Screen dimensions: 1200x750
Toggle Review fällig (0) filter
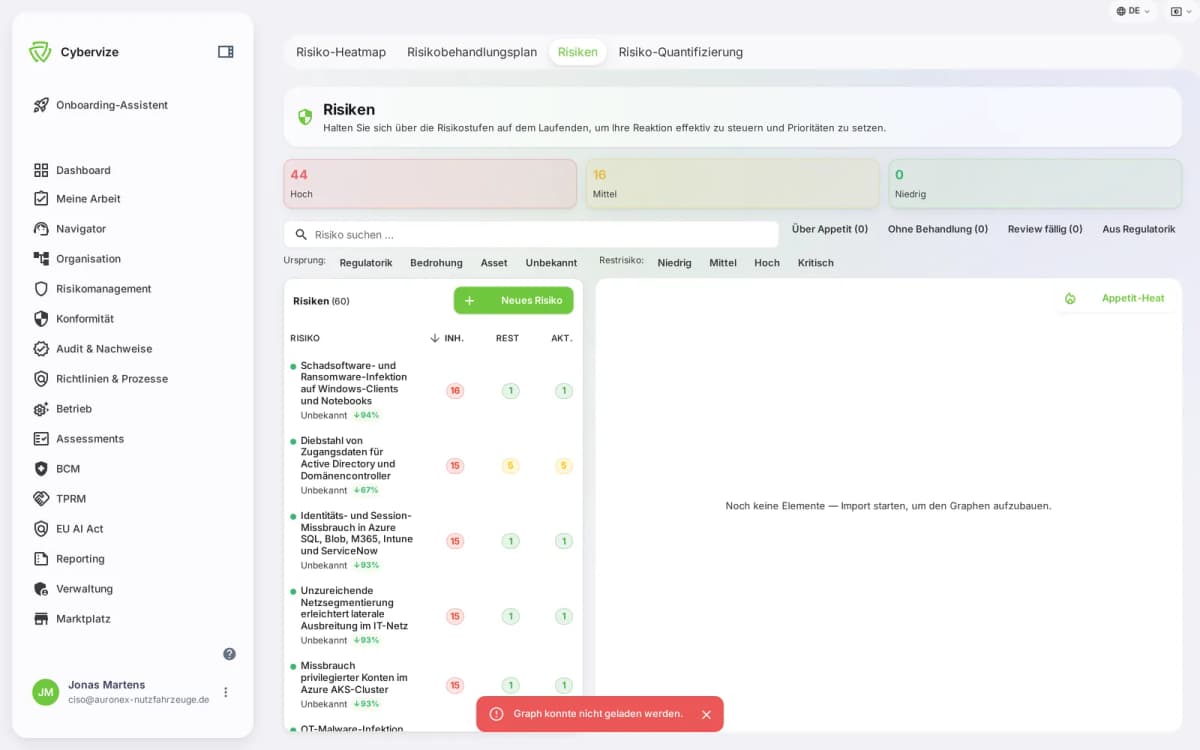tap(1045, 229)
